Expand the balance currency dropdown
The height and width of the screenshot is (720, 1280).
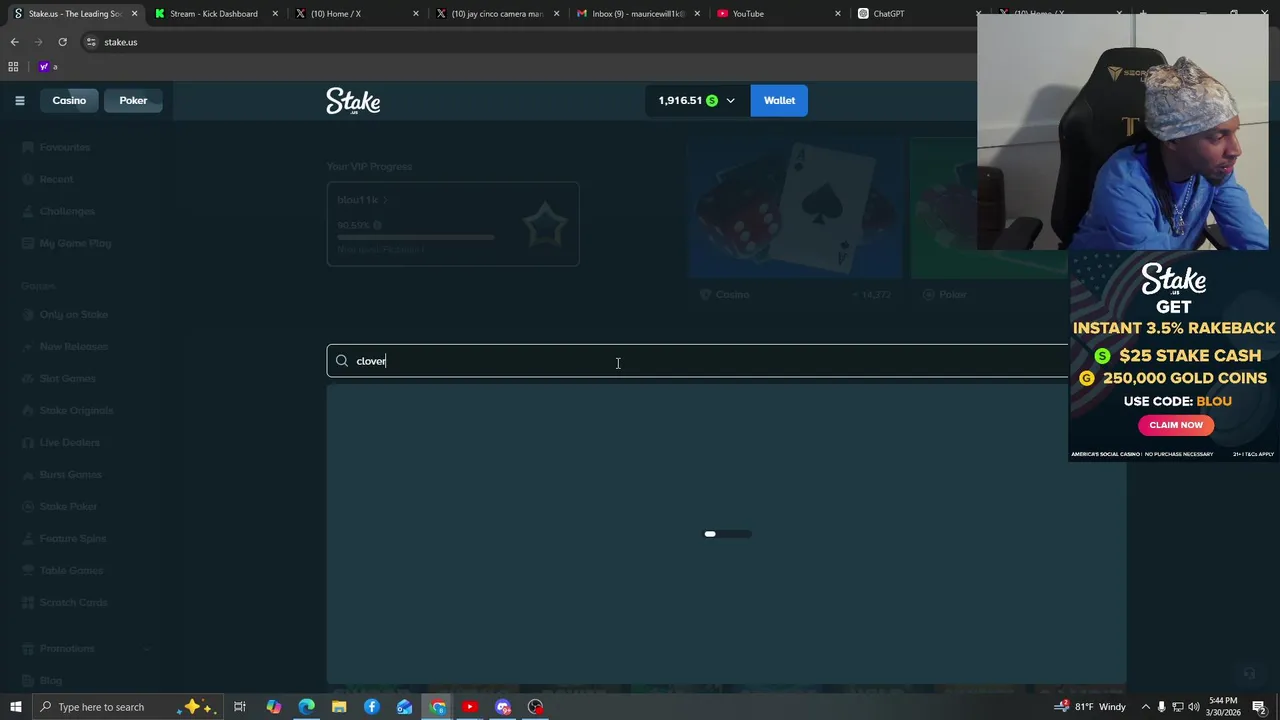click(730, 101)
